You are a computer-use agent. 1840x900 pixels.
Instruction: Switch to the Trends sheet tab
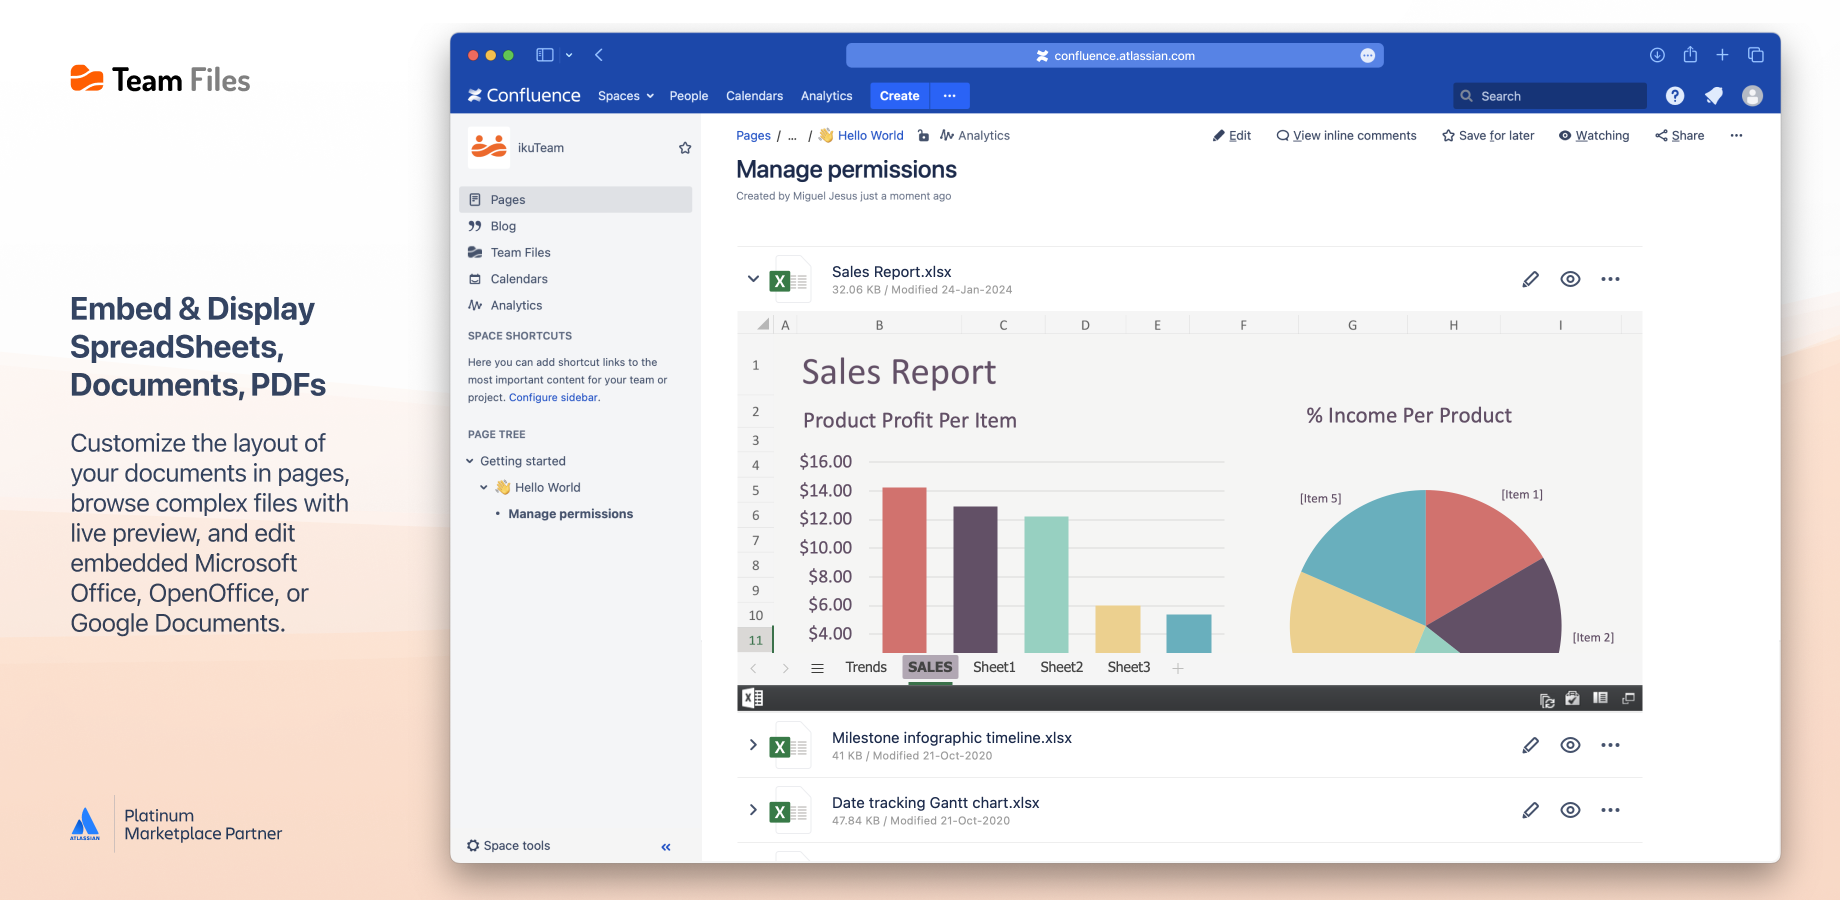pyautogui.click(x=866, y=667)
